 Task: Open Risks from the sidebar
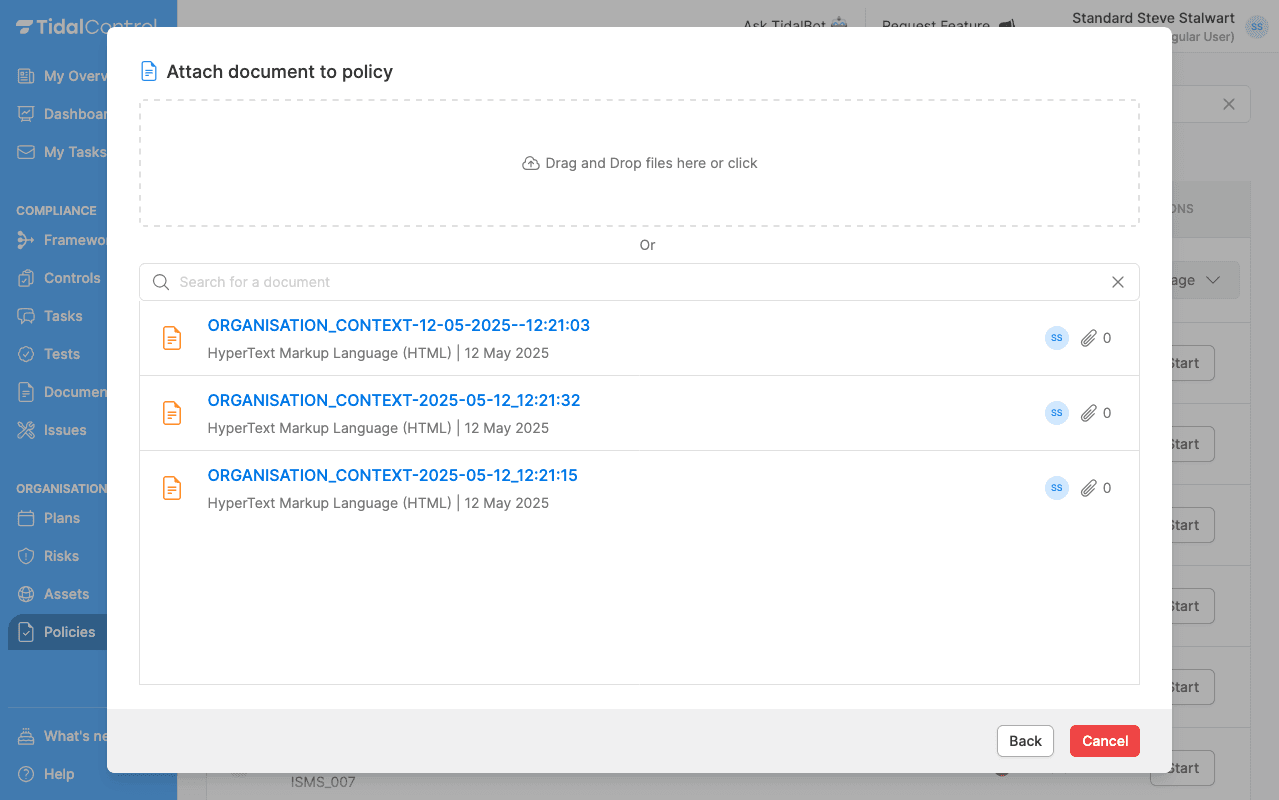[60, 556]
